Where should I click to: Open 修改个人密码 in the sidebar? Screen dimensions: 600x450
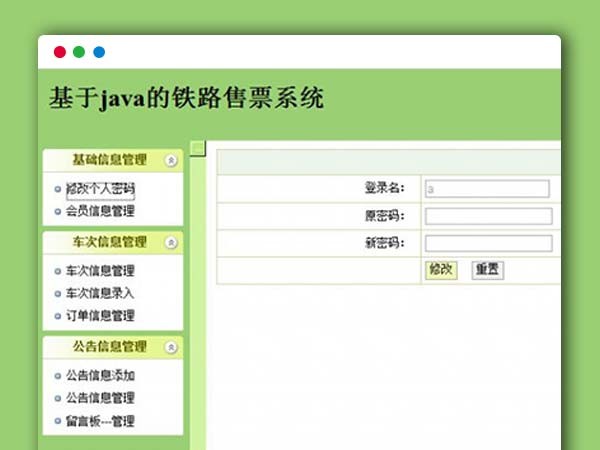coord(100,189)
